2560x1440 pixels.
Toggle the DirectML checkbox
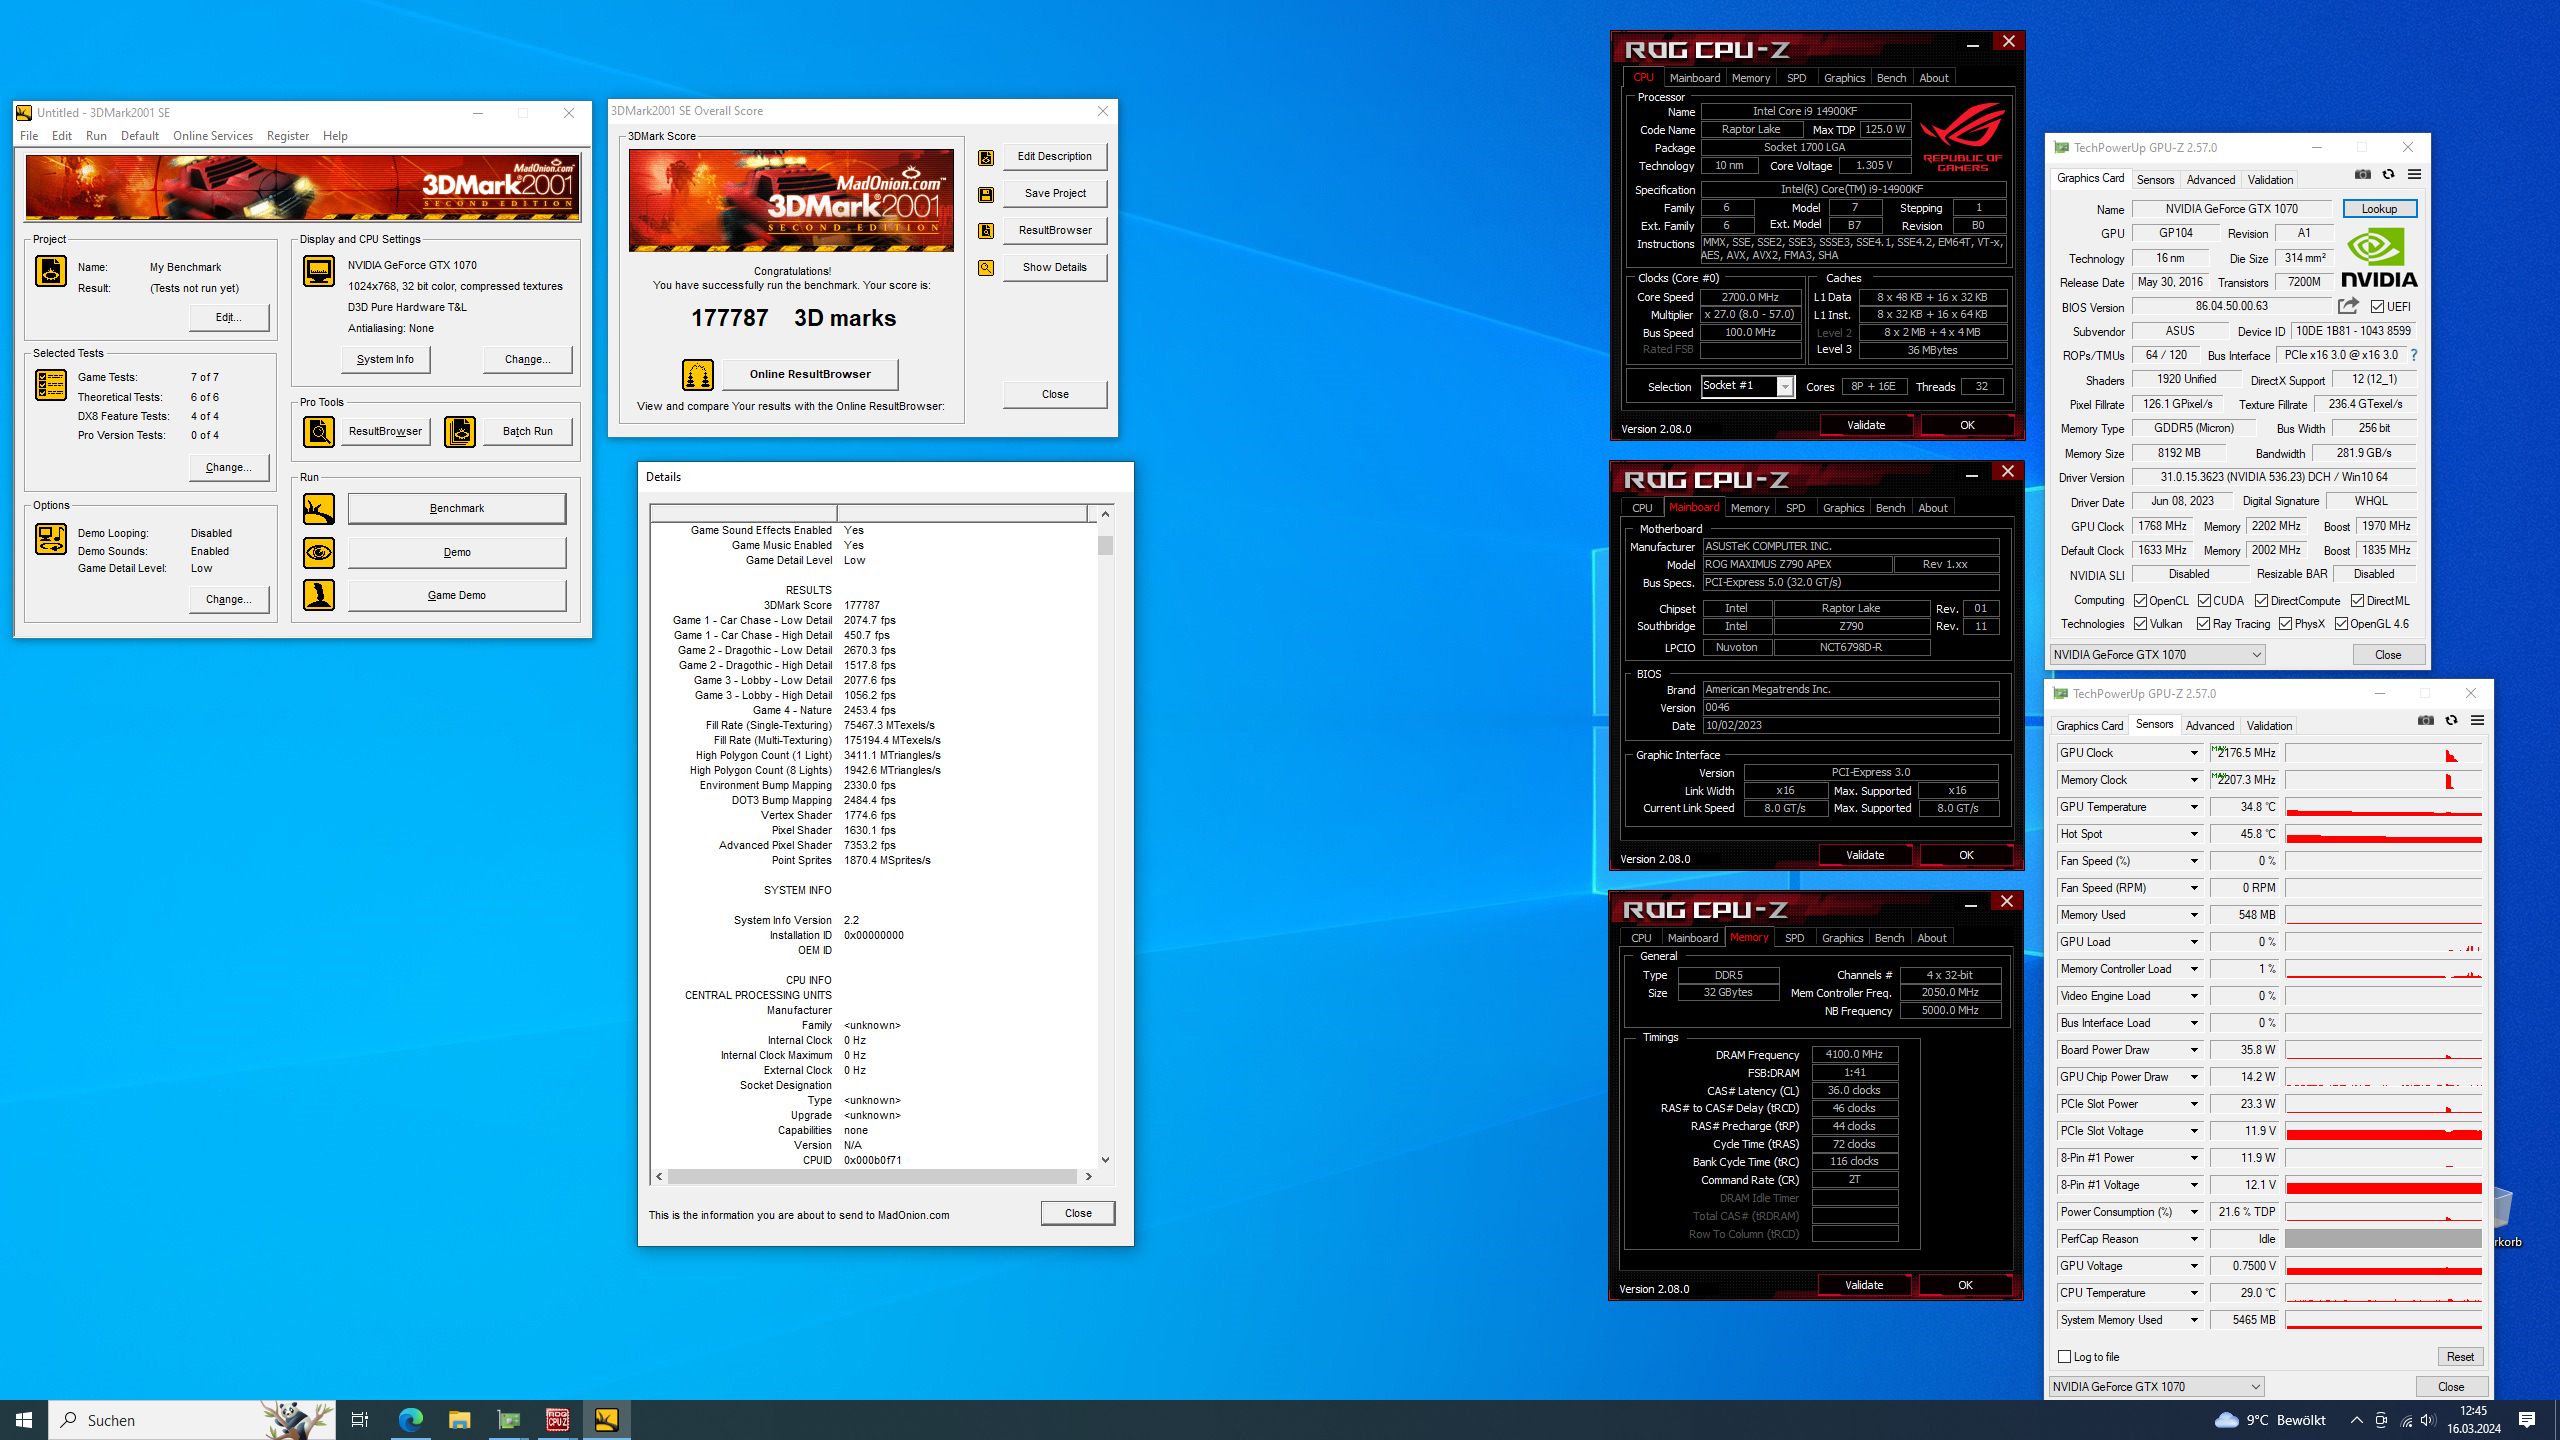click(2358, 601)
